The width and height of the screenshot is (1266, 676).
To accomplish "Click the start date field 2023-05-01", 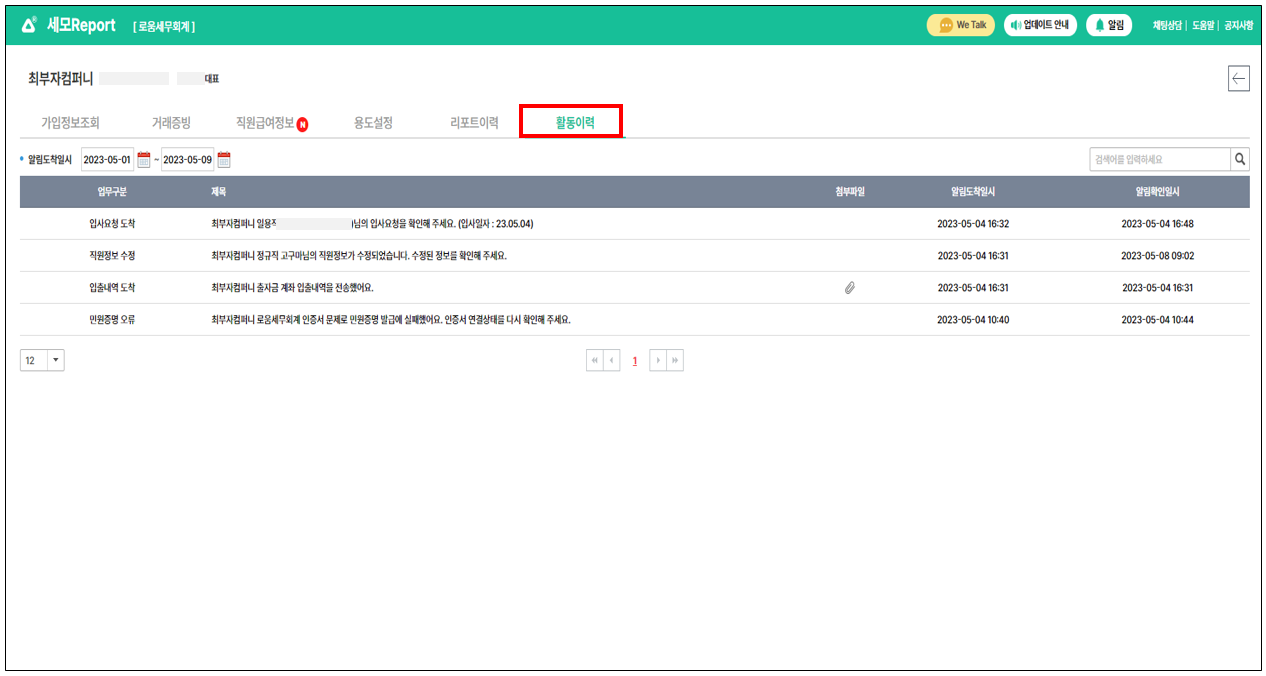I will click(x=107, y=159).
